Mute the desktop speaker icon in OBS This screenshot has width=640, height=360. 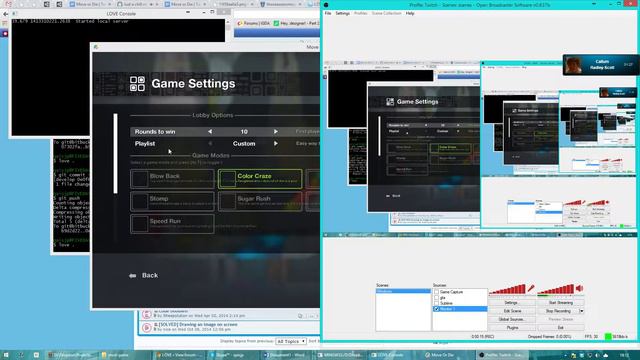pyautogui.click(x=579, y=289)
